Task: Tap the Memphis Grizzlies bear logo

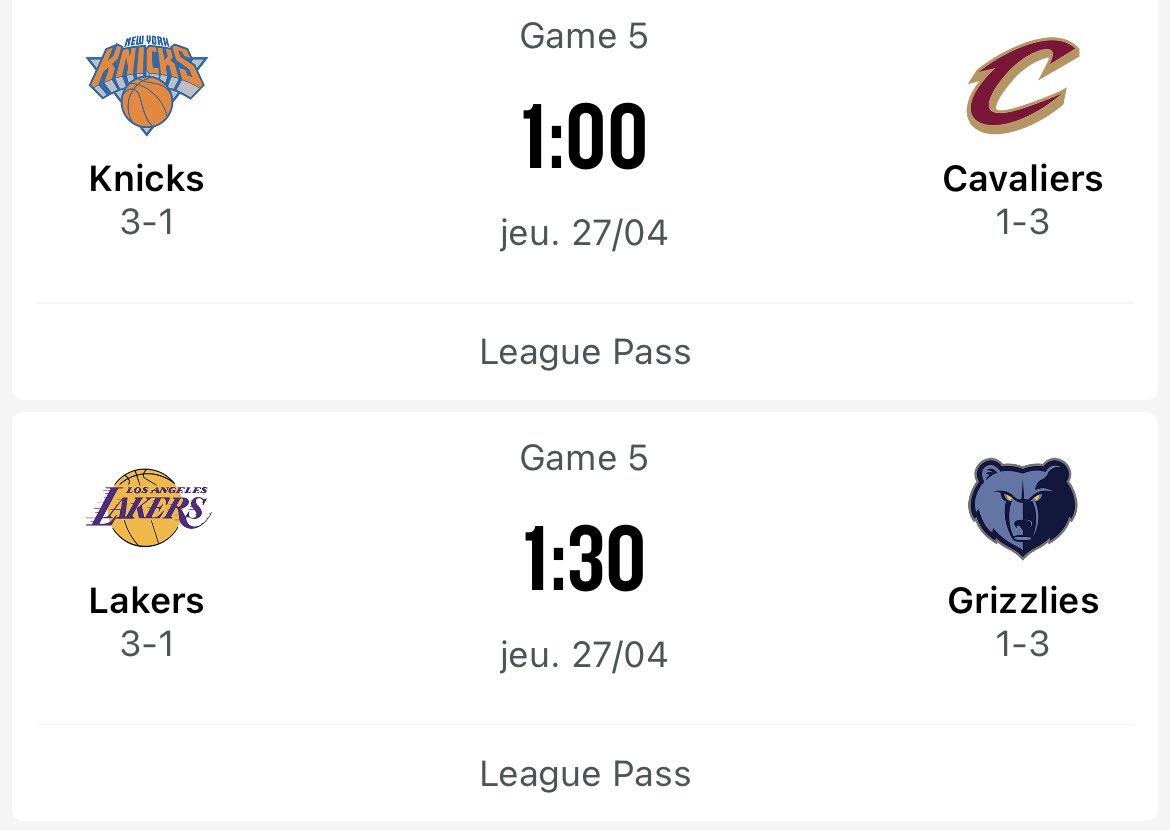Action: (1023, 508)
